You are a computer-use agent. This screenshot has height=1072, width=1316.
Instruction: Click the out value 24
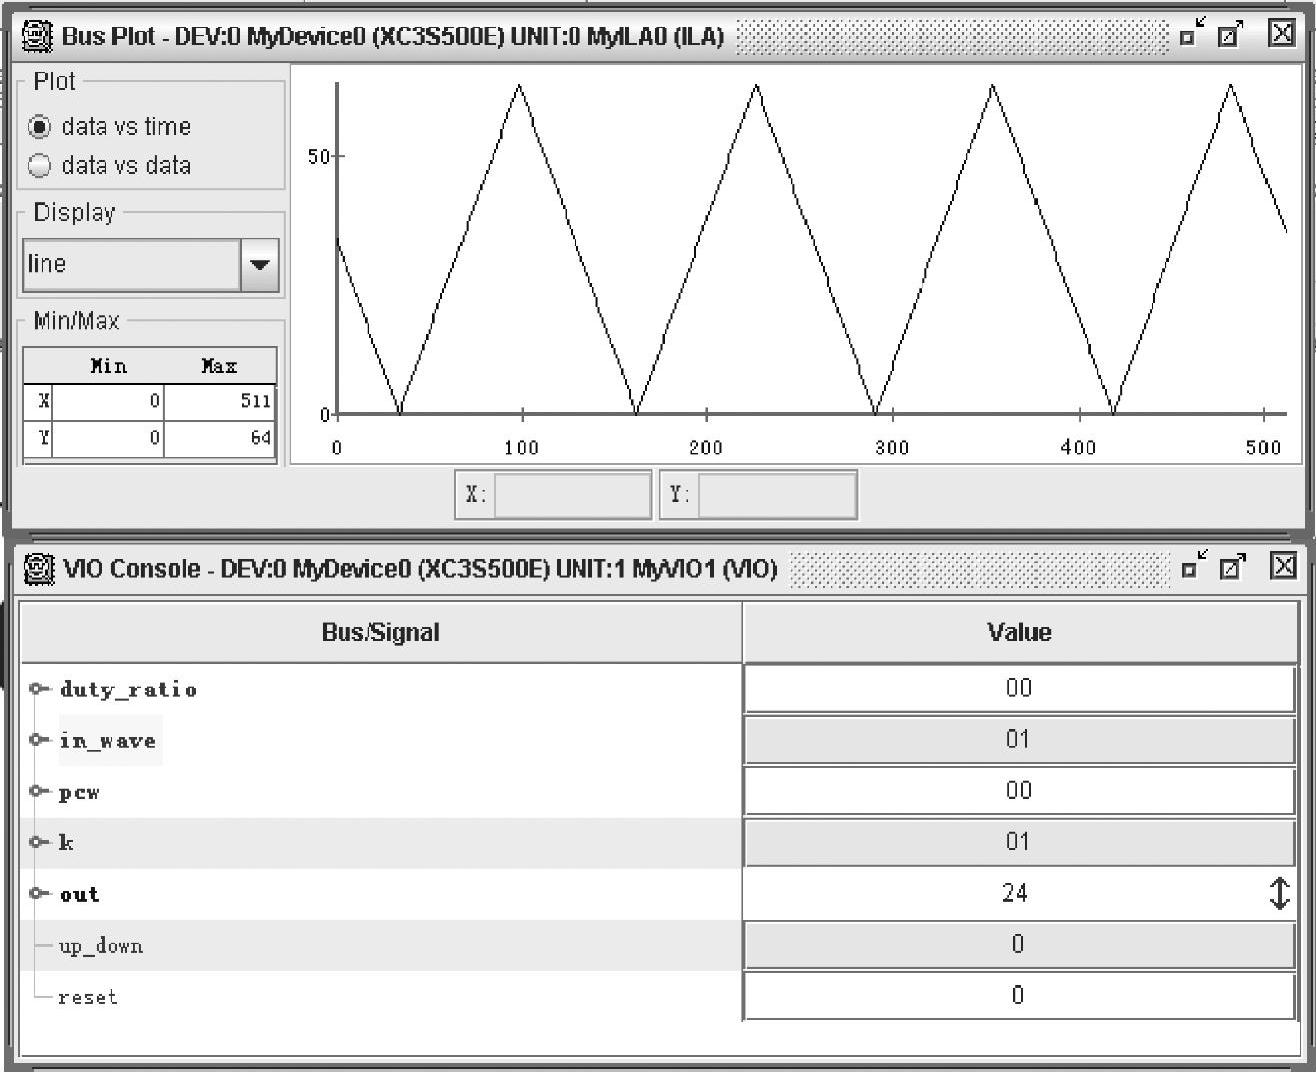click(1014, 893)
